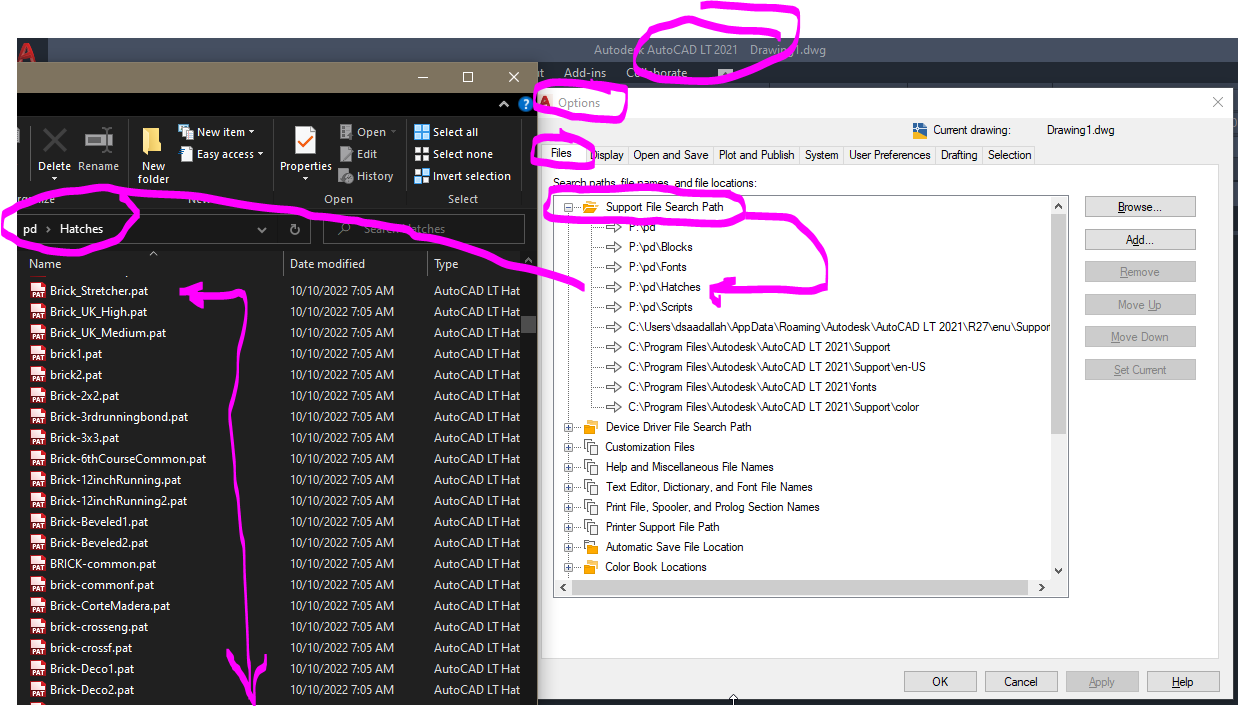Screen dimensions: 1238x706
Task: Select the Brick-Beveled1.pat file
Action: pyautogui.click(x=99, y=522)
